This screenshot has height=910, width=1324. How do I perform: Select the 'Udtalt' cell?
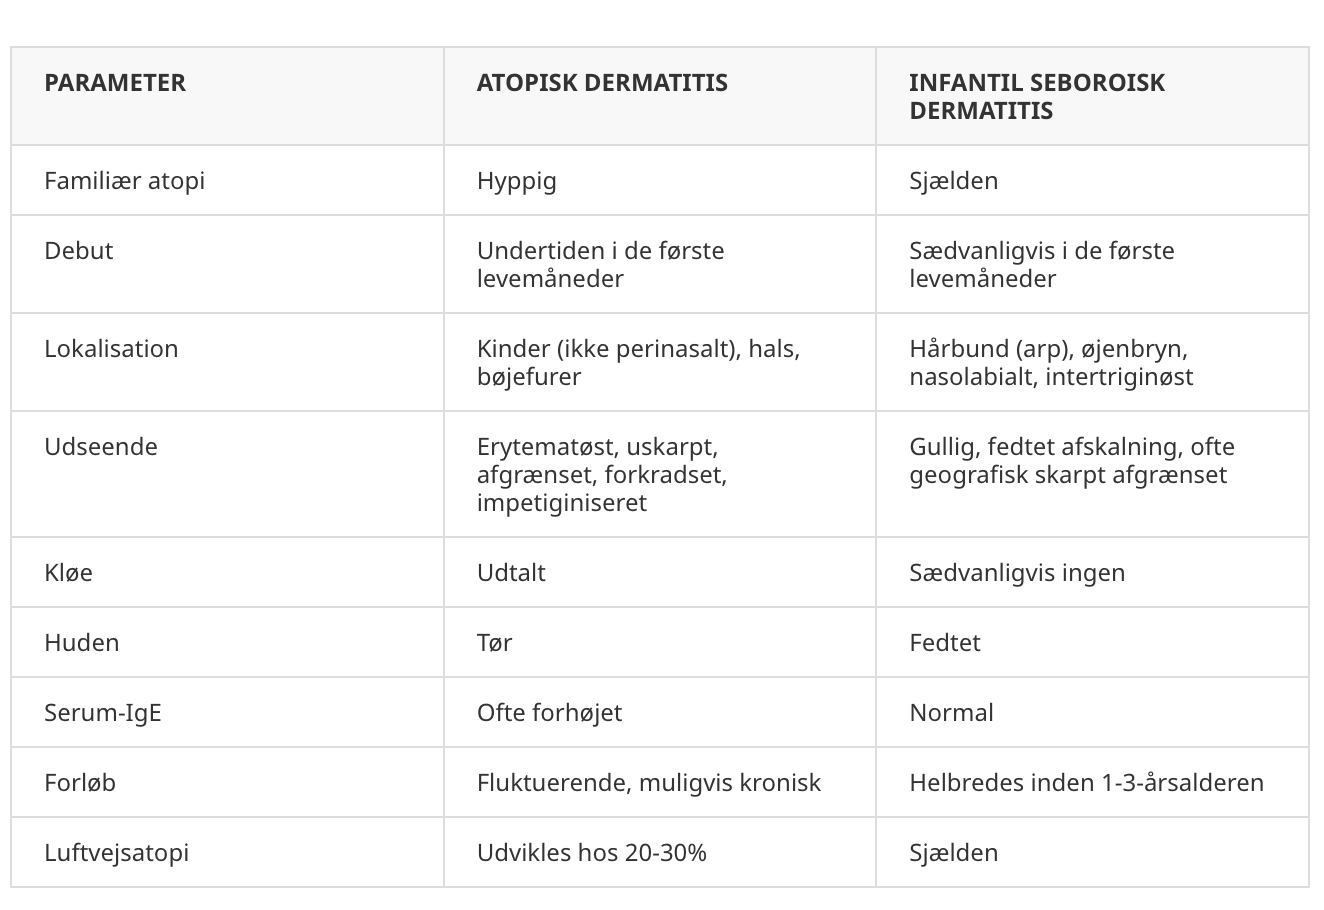click(x=511, y=572)
